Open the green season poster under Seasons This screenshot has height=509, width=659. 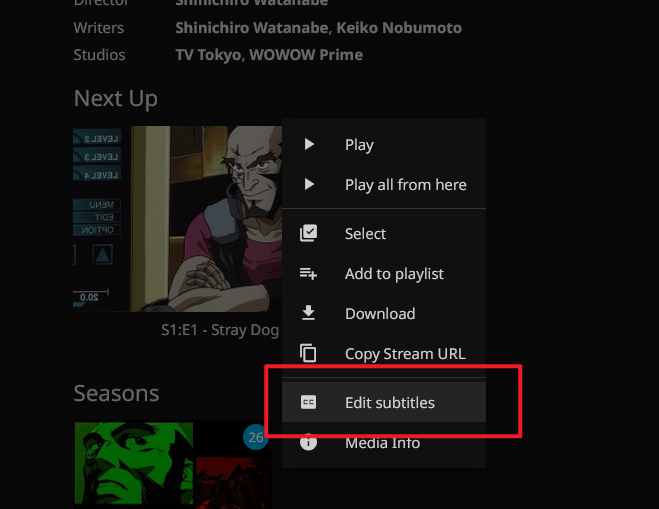[x=133, y=464]
